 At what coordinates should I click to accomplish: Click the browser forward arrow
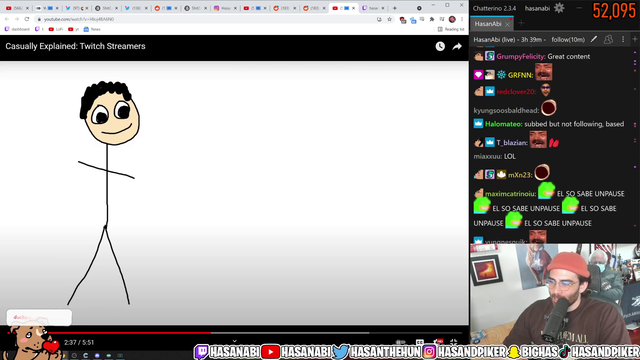coord(17,19)
